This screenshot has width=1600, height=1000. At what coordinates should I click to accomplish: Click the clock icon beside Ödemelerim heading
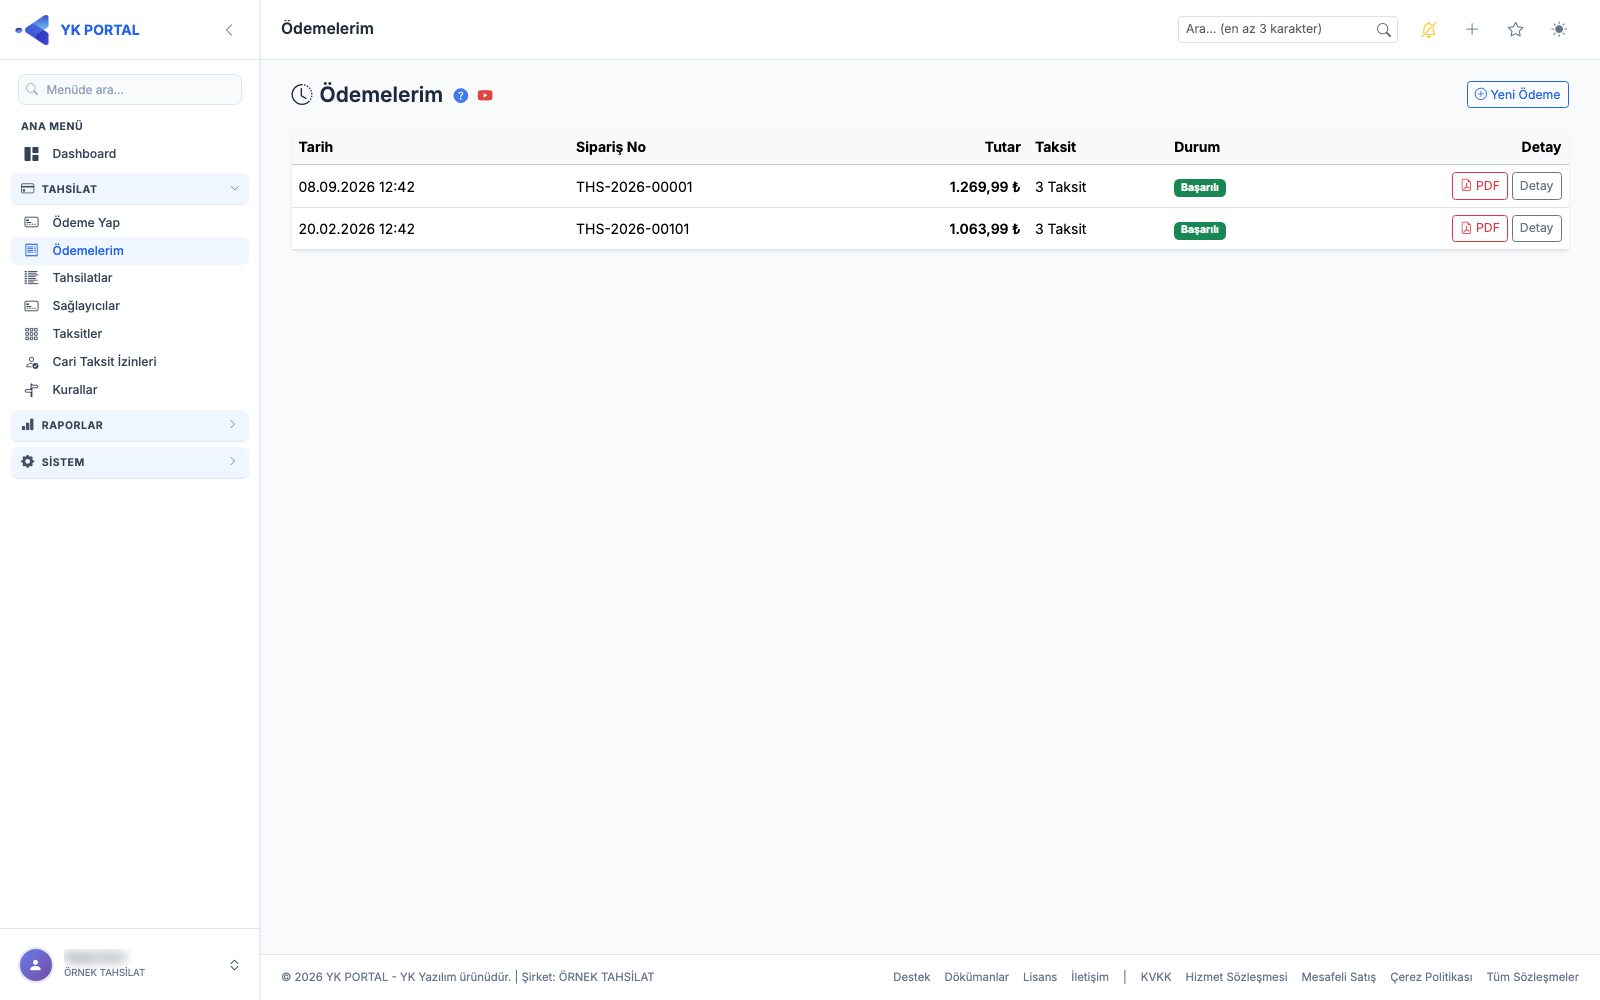coord(302,95)
